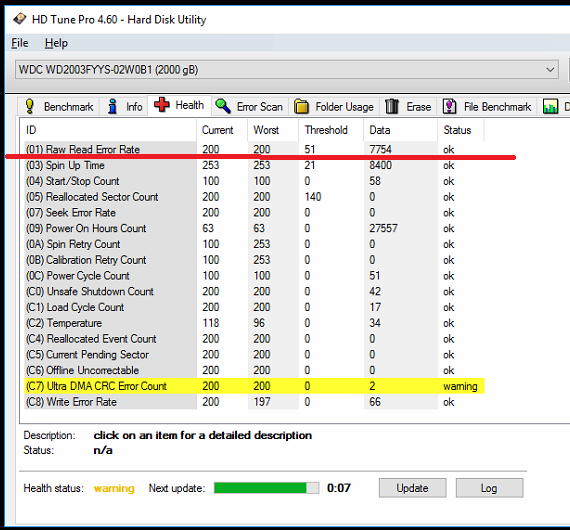Click the Log button
This screenshot has width=570, height=530.
click(x=489, y=488)
